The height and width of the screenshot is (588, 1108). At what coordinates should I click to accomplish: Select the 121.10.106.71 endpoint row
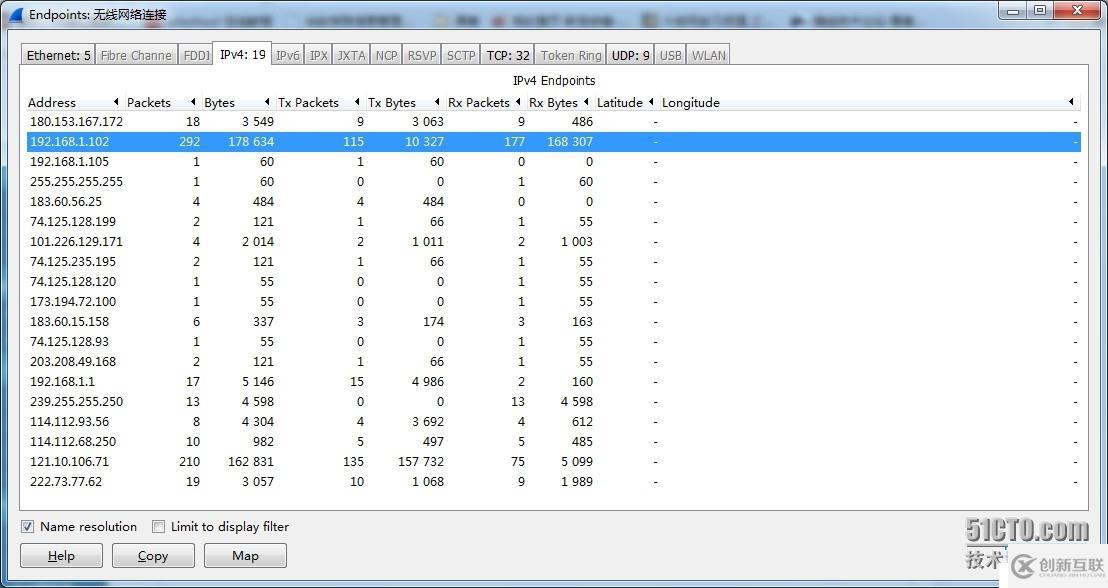pyautogui.click(x=553, y=461)
